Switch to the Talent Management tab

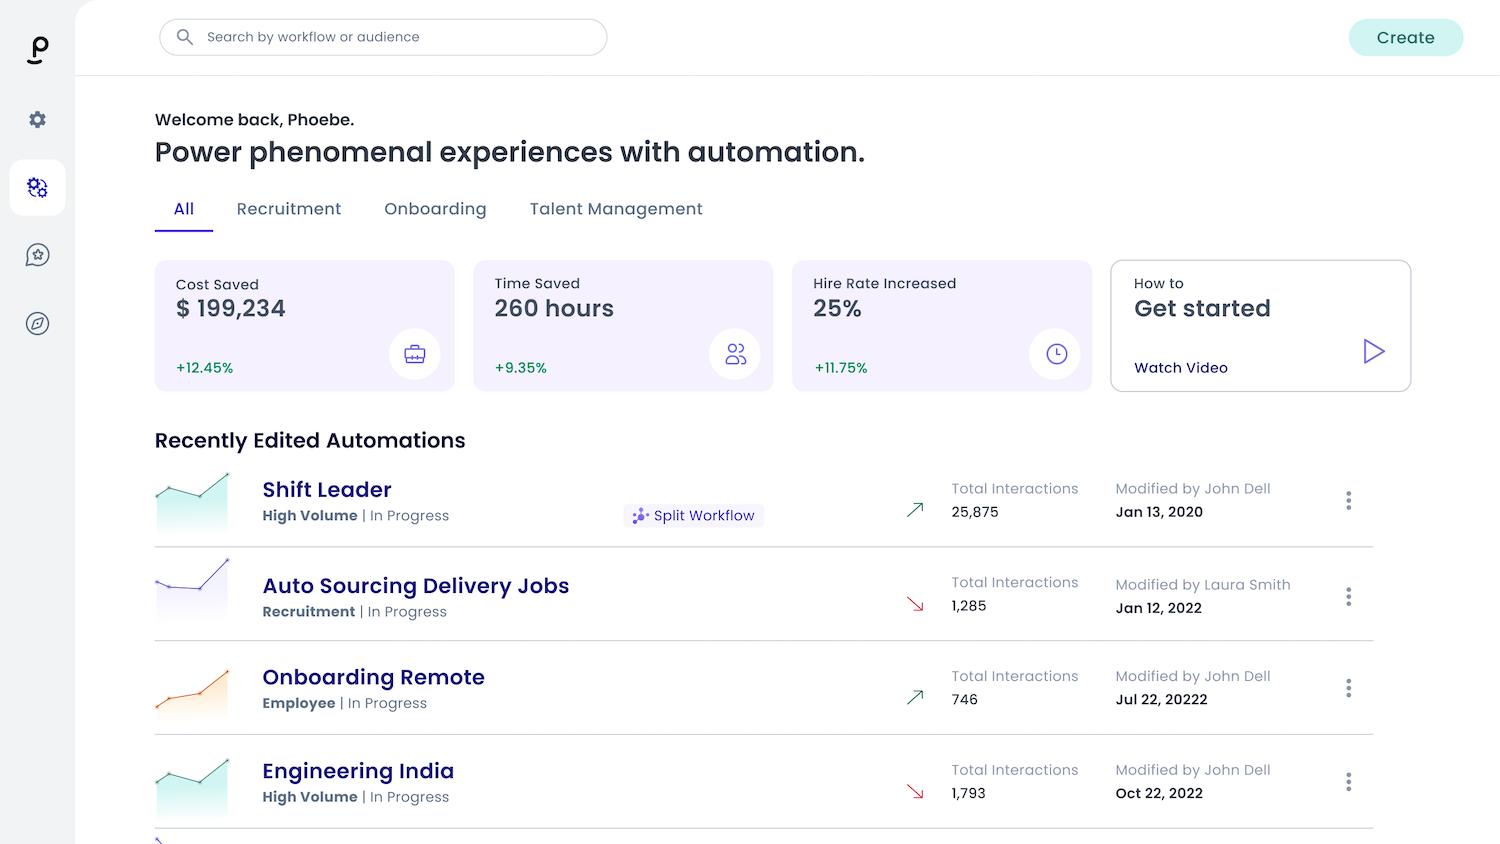(615, 209)
